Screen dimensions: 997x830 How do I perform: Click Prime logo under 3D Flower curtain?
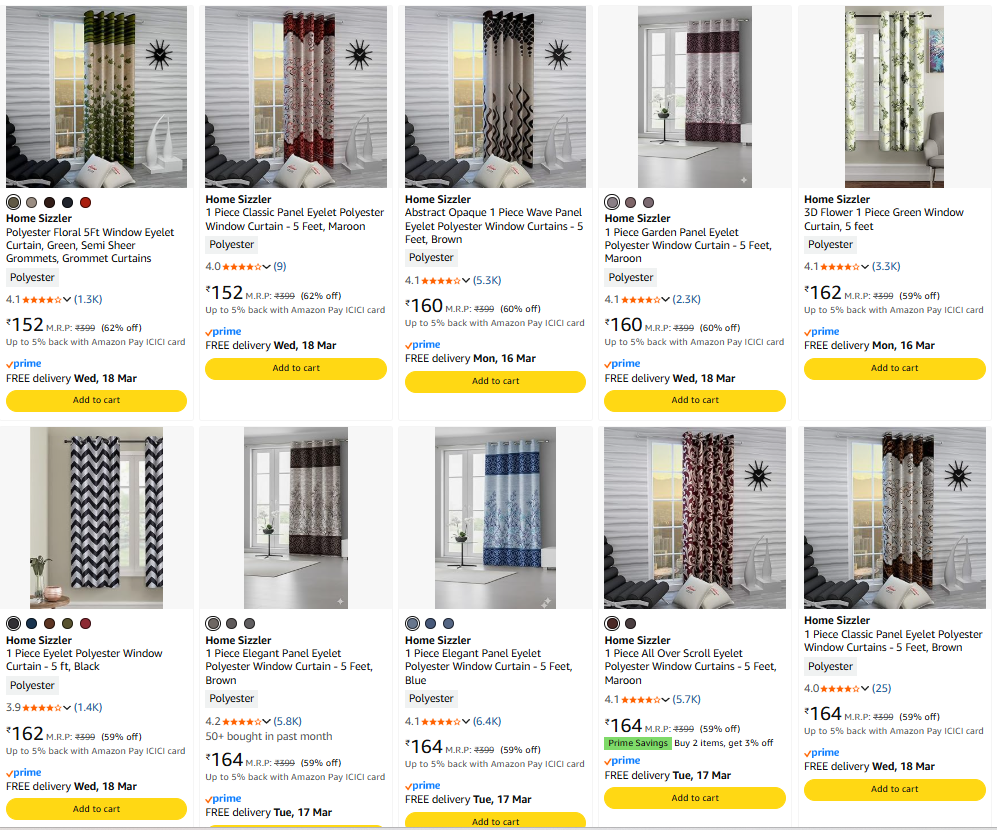(821, 332)
